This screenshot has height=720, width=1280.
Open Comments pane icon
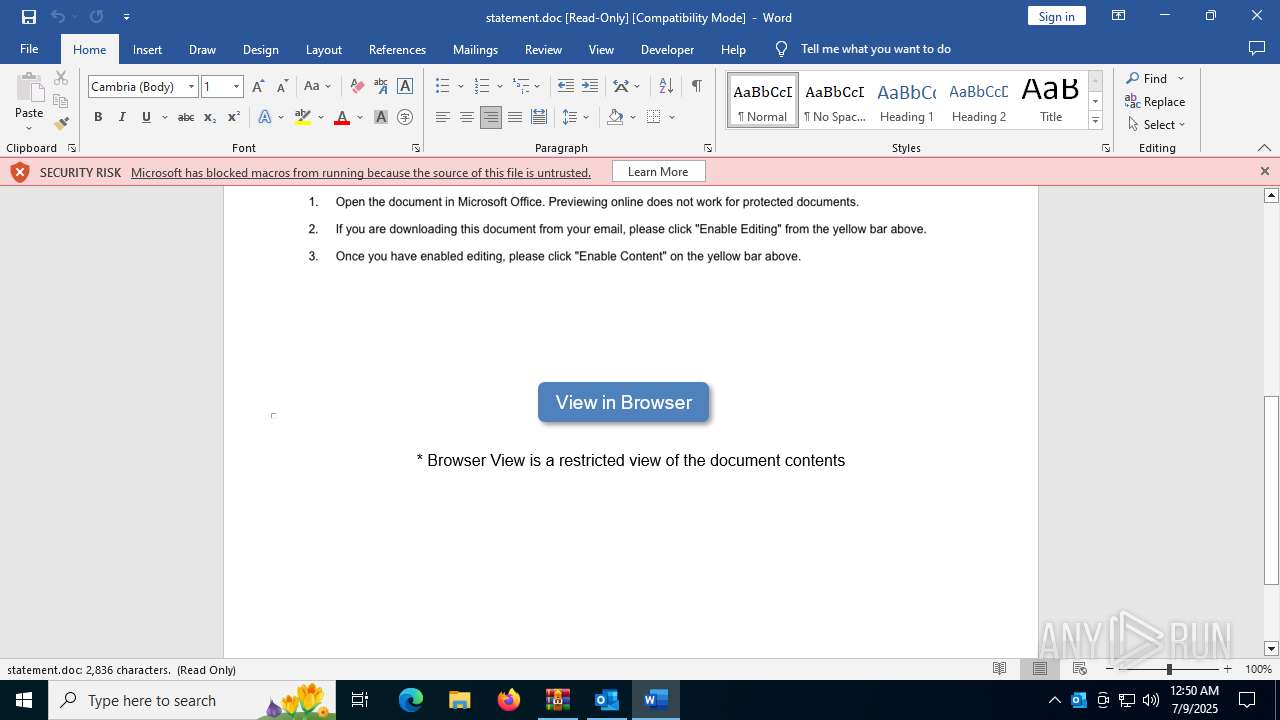pos(1257,49)
